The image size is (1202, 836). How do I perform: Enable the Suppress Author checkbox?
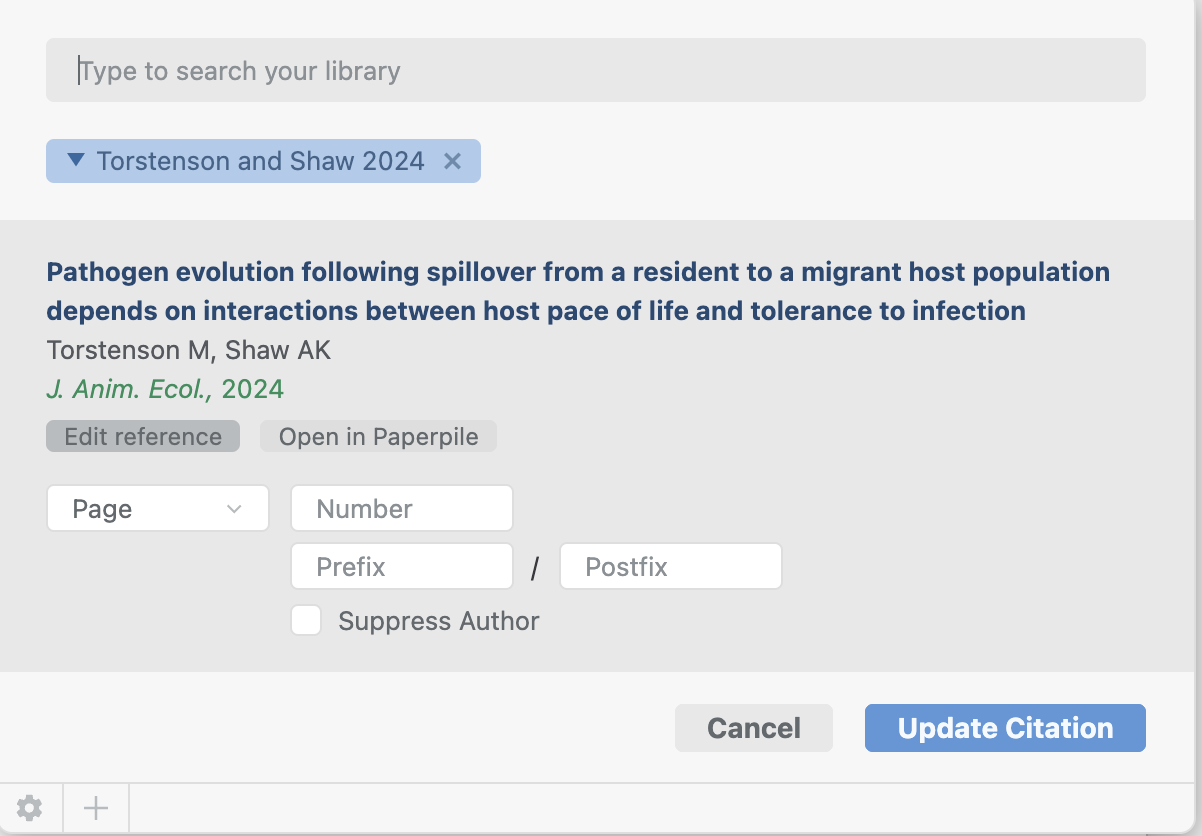[x=306, y=621]
